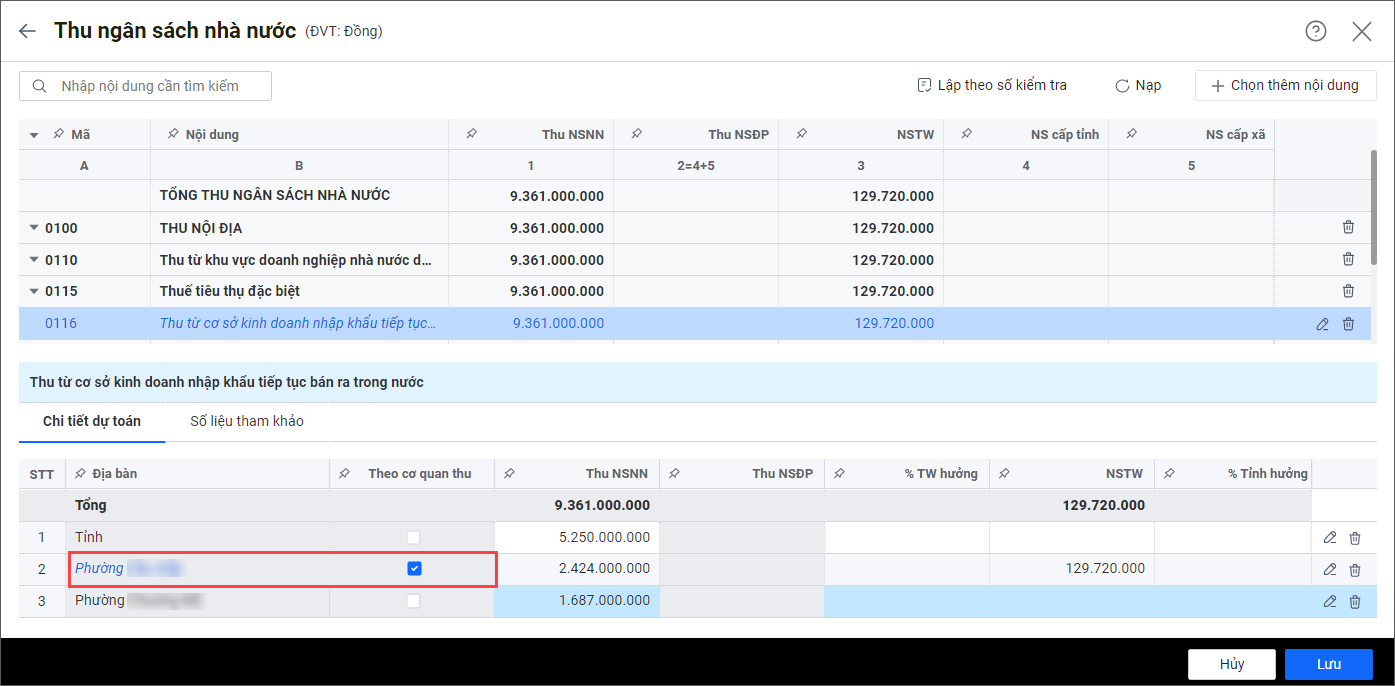Pin the Nội dung column

[x=173, y=134]
